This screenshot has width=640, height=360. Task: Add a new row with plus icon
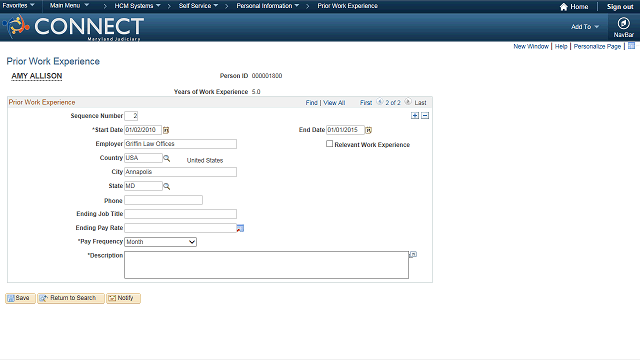(x=415, y=116)
